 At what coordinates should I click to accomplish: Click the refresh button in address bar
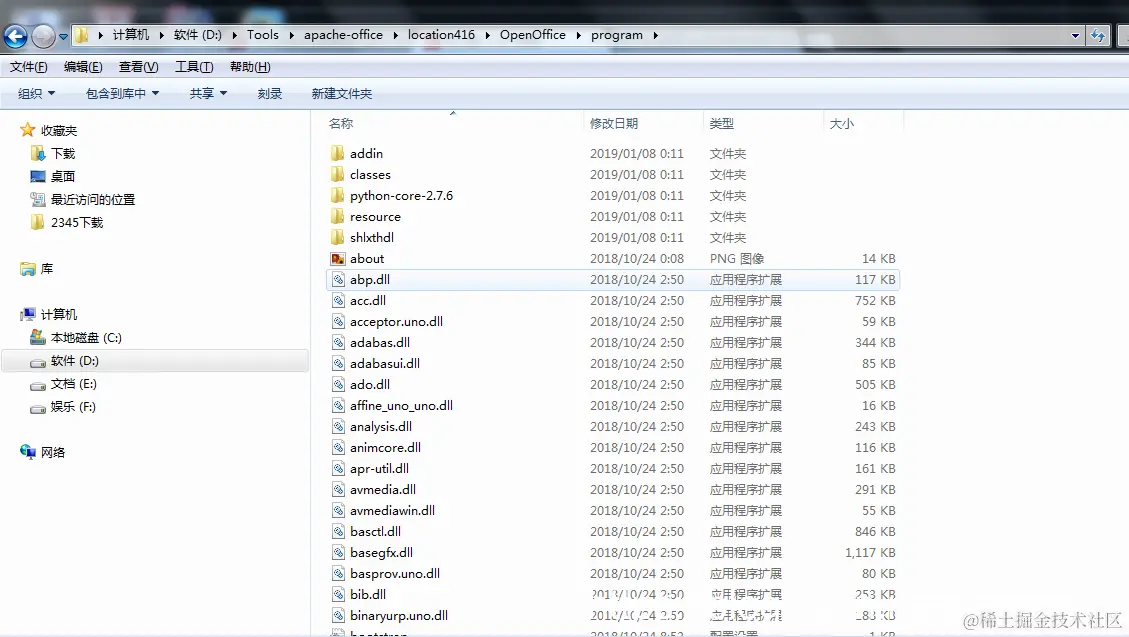[x=1097, y=35]
